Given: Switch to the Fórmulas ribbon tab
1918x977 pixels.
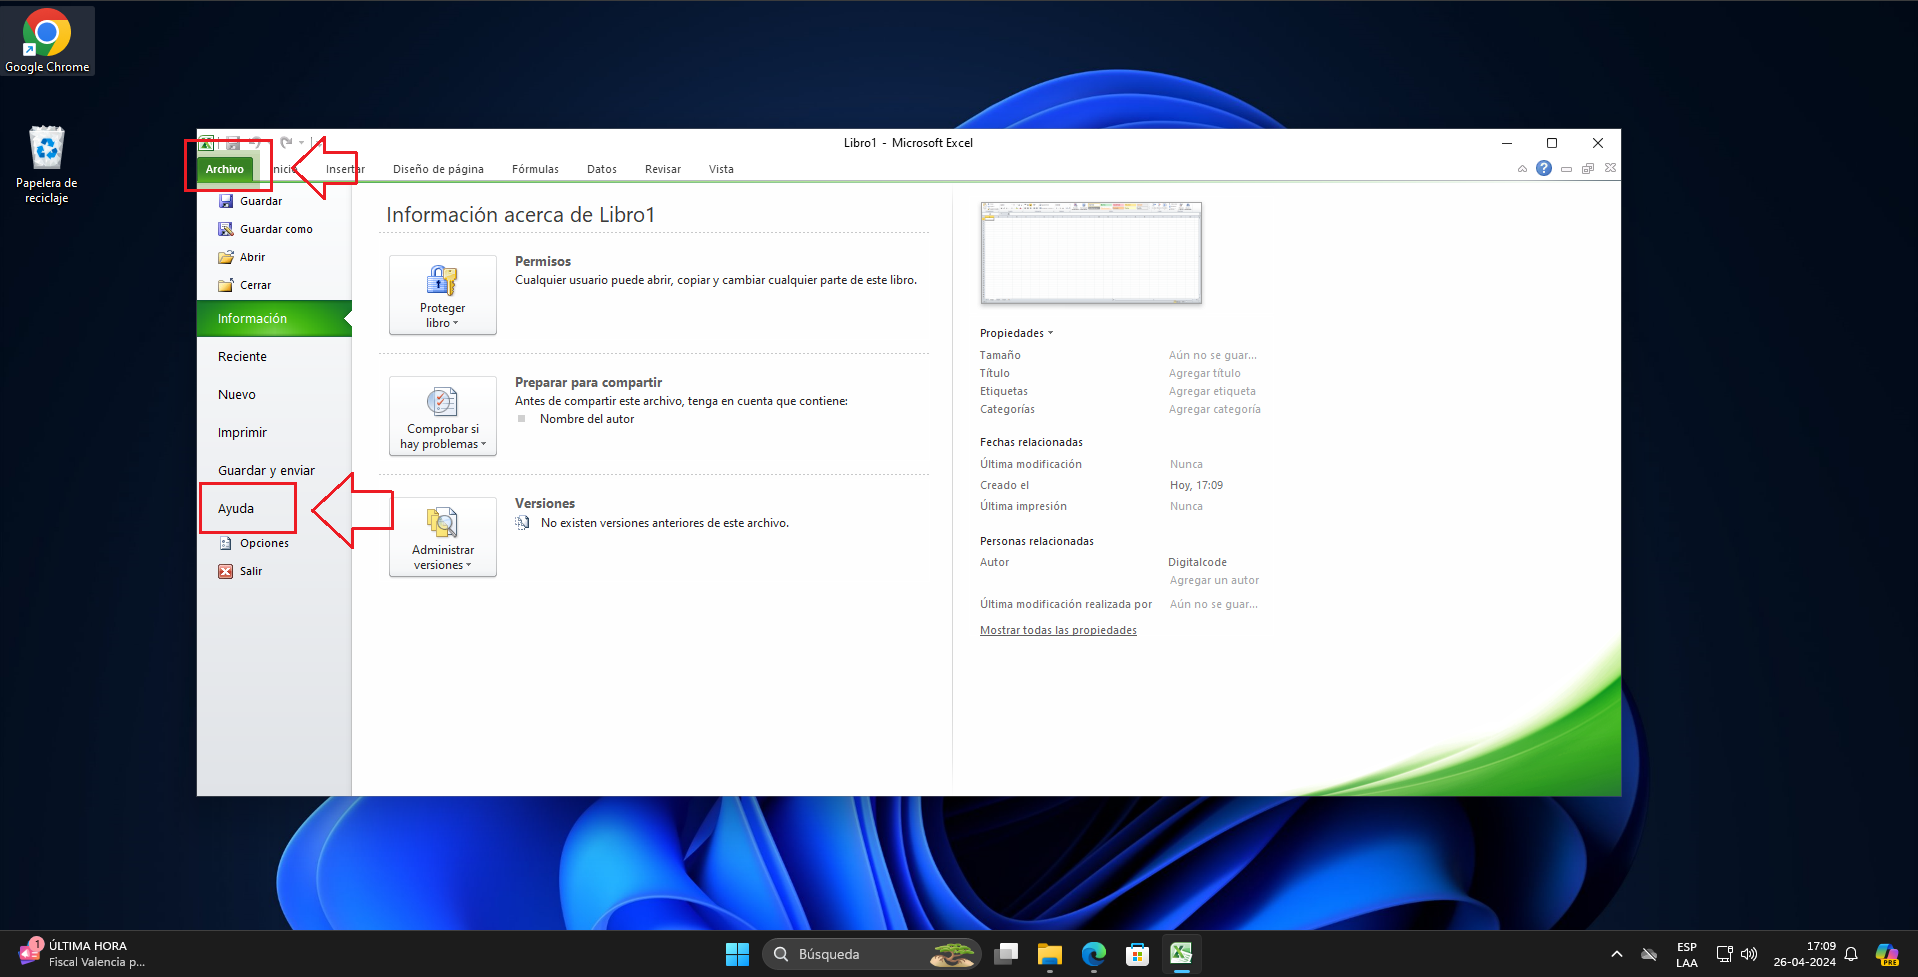Looking at the screenshot, I should pyautogui.click(x=535, y=169).
